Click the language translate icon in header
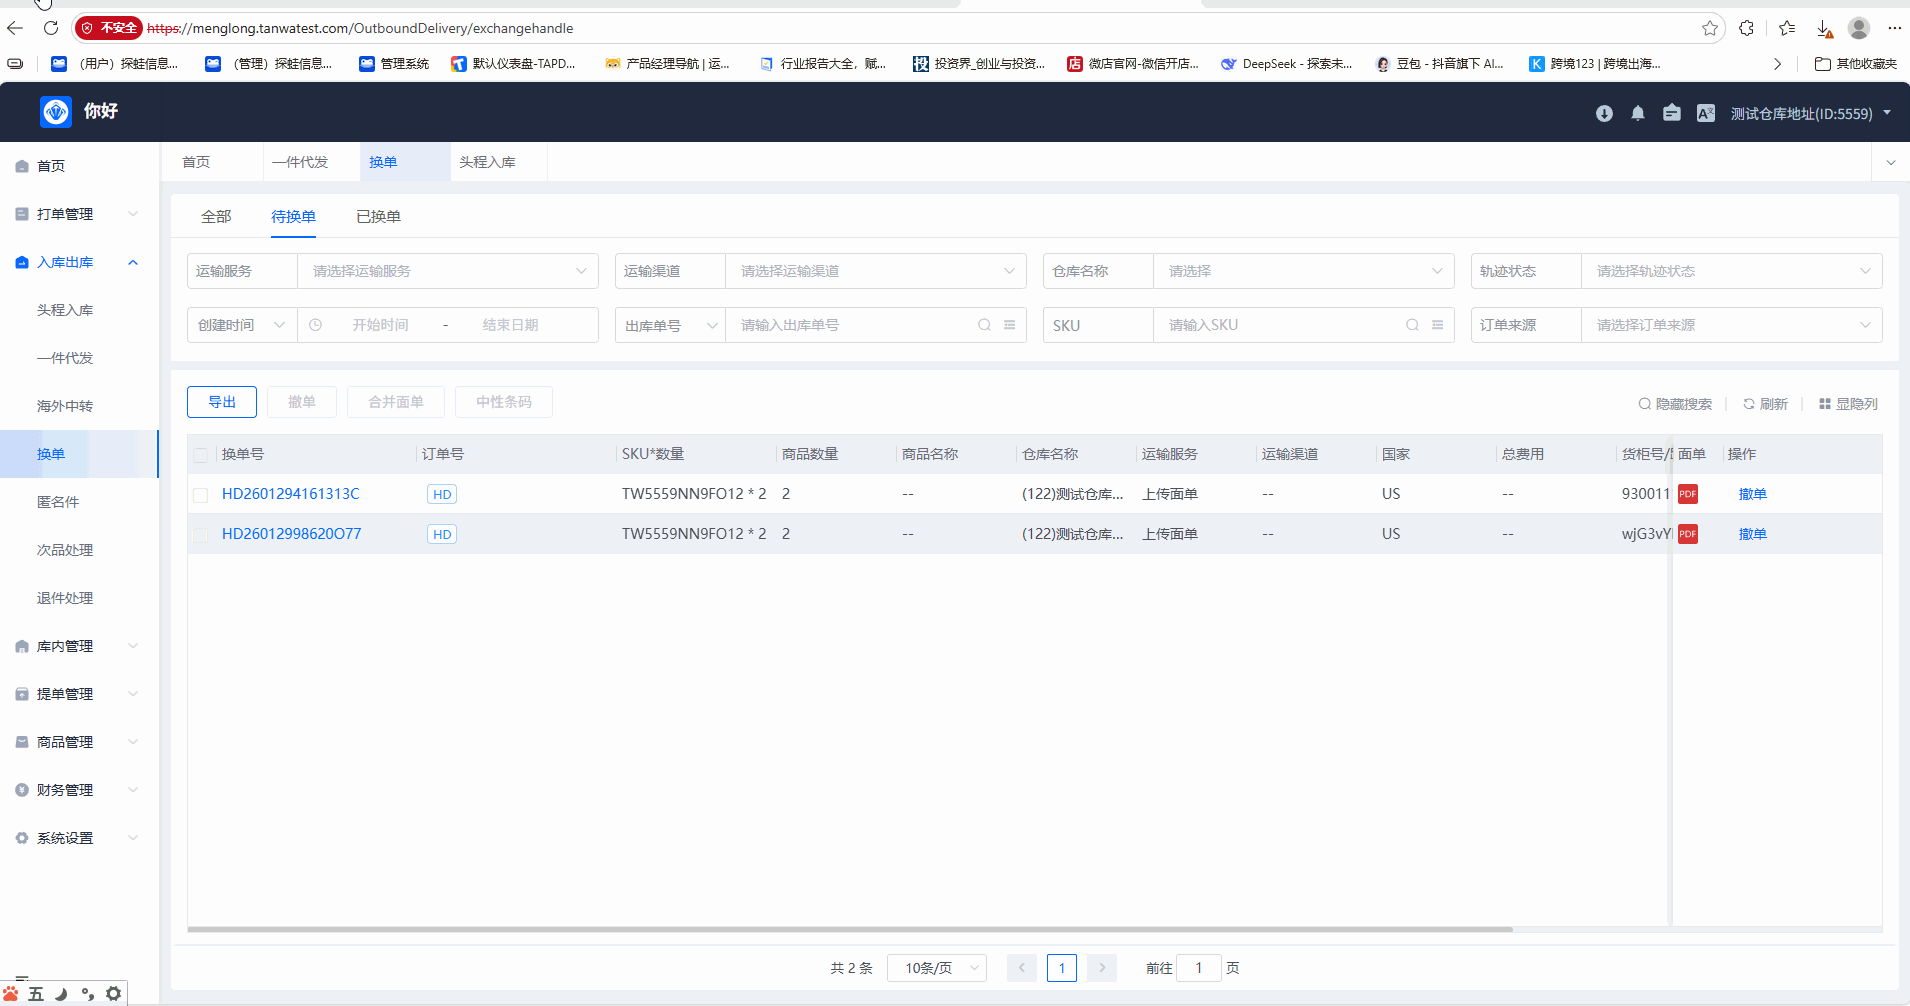Viewport: 1910px width, 1006px height. (1706, 114)
